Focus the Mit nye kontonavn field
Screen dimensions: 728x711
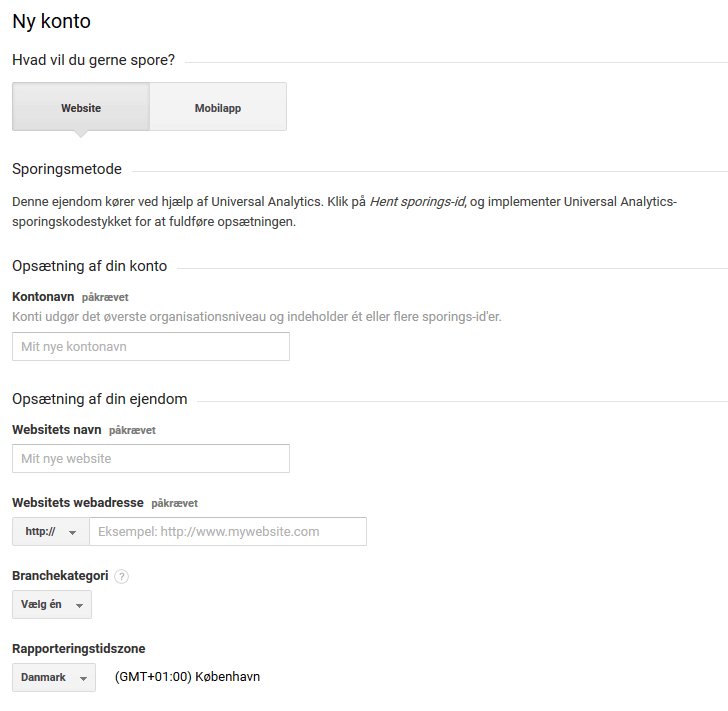(151, 347)
